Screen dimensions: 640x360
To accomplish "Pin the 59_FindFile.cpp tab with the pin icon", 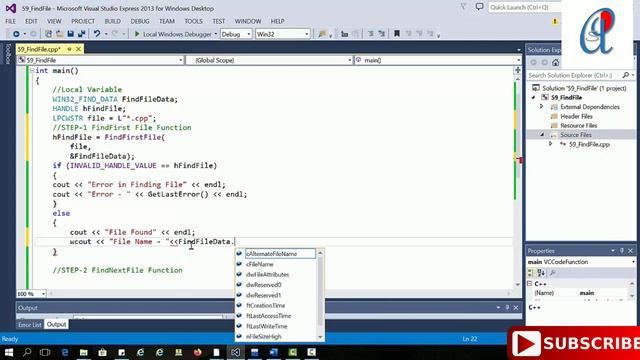I will 69,49.
